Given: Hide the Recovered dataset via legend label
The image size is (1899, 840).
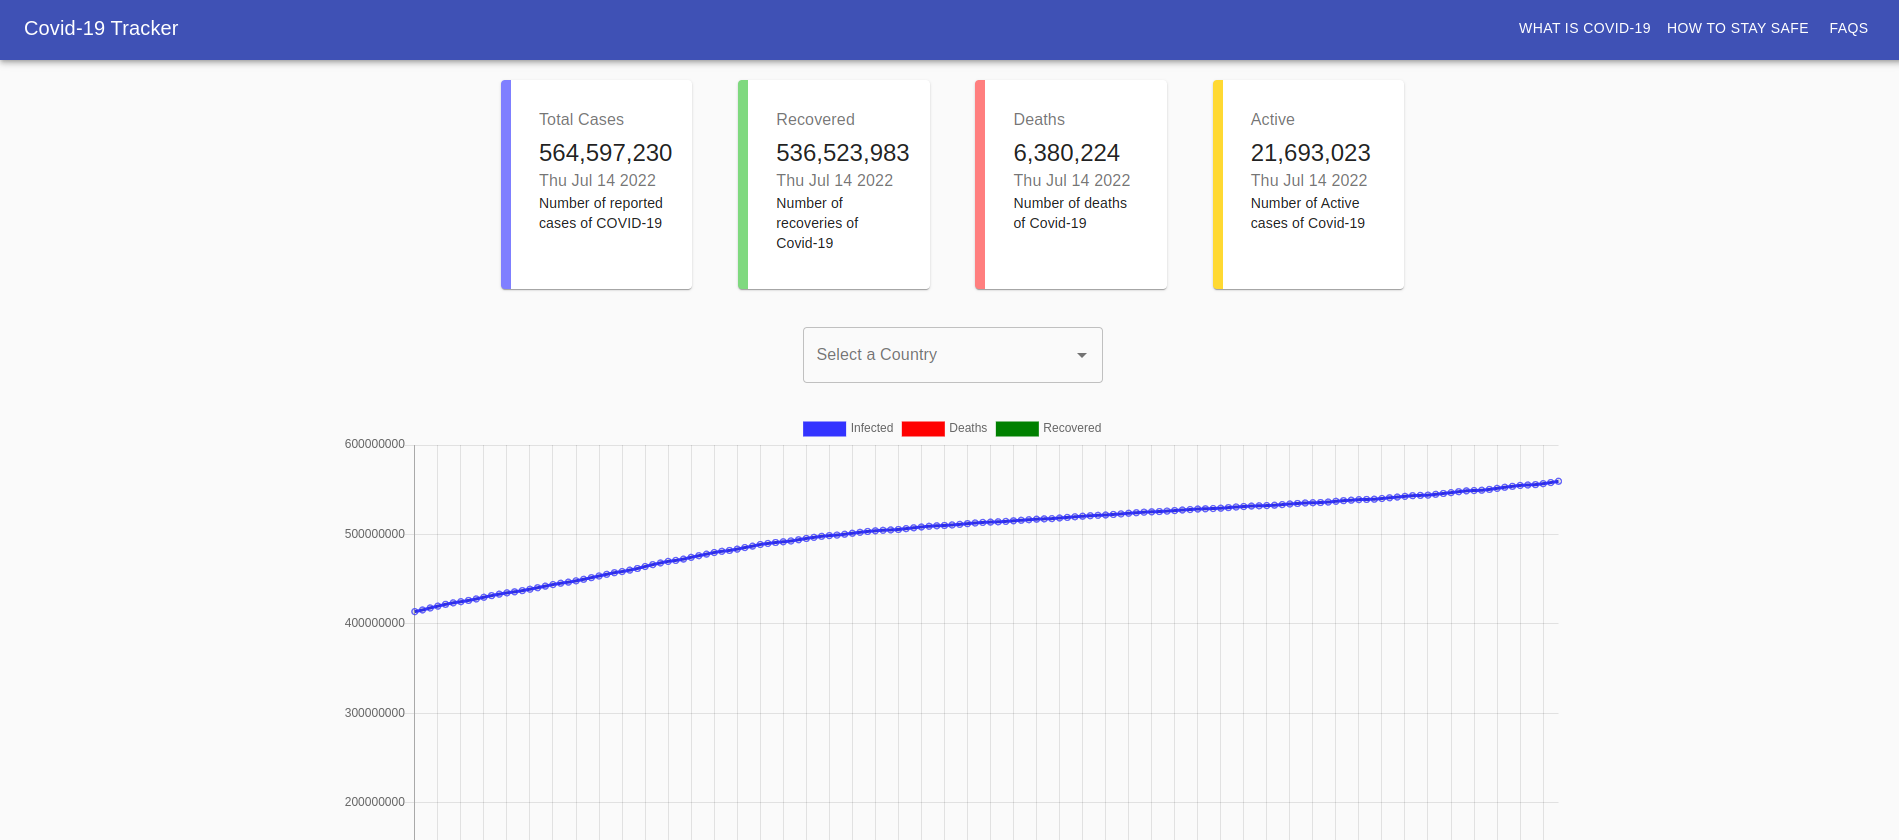Looking at the screenshot, I should pyautogui.click(x=1071, y=428).
